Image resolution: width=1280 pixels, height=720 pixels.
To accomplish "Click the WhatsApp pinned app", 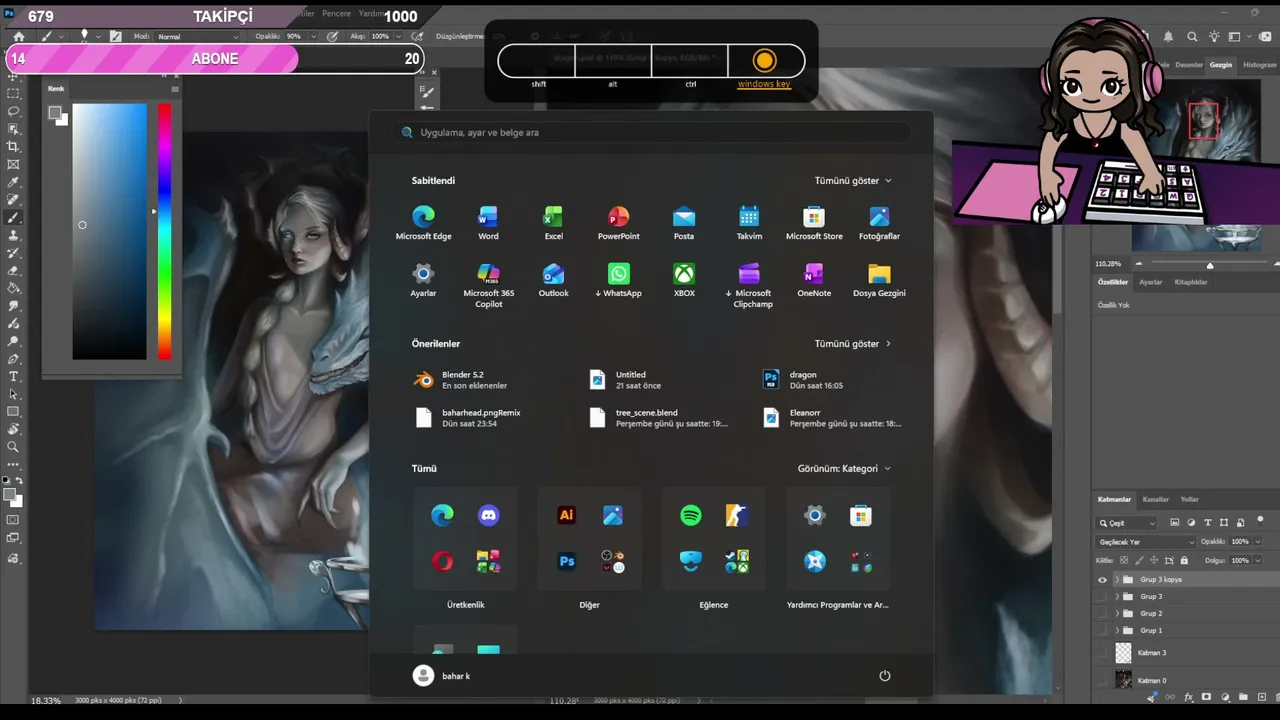I will click(x=618, y=280).
